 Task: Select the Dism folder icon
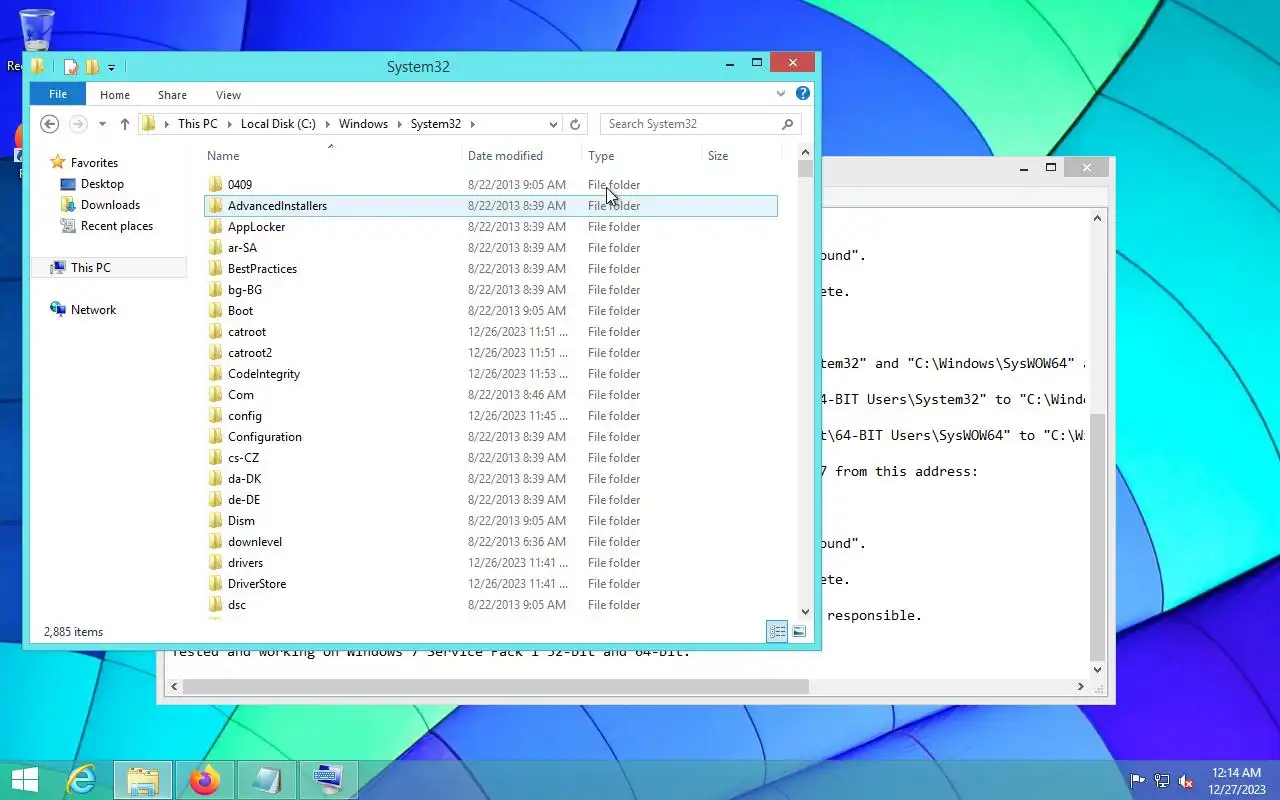(215, 521)
